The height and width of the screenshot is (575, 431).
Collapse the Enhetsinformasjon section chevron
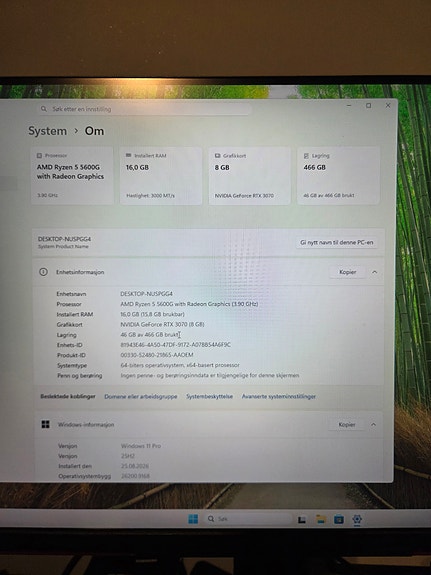375,272
